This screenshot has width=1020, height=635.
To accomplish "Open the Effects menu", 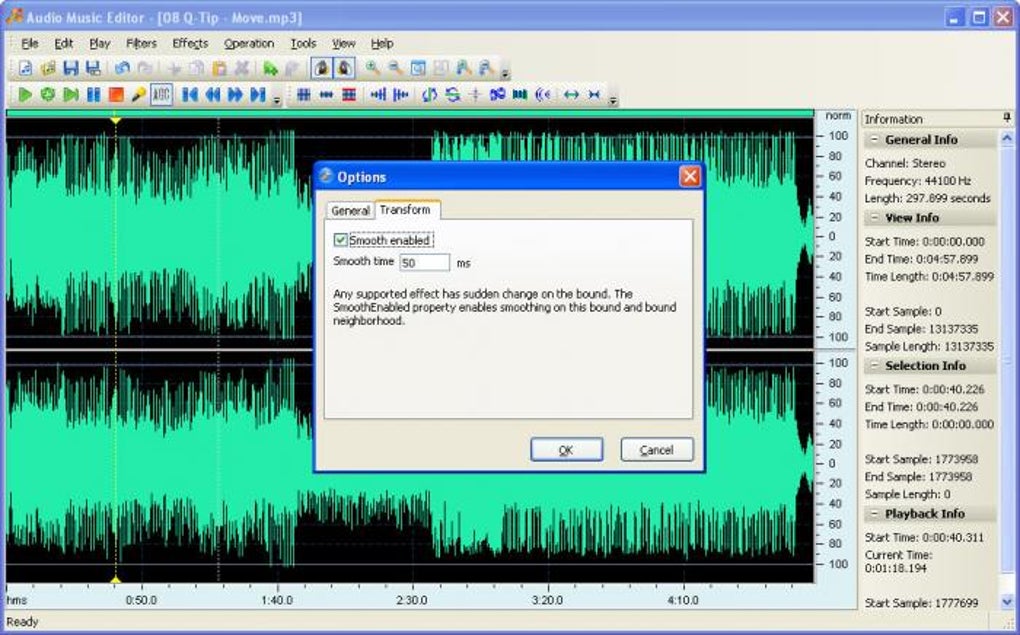I will (190, 44).
